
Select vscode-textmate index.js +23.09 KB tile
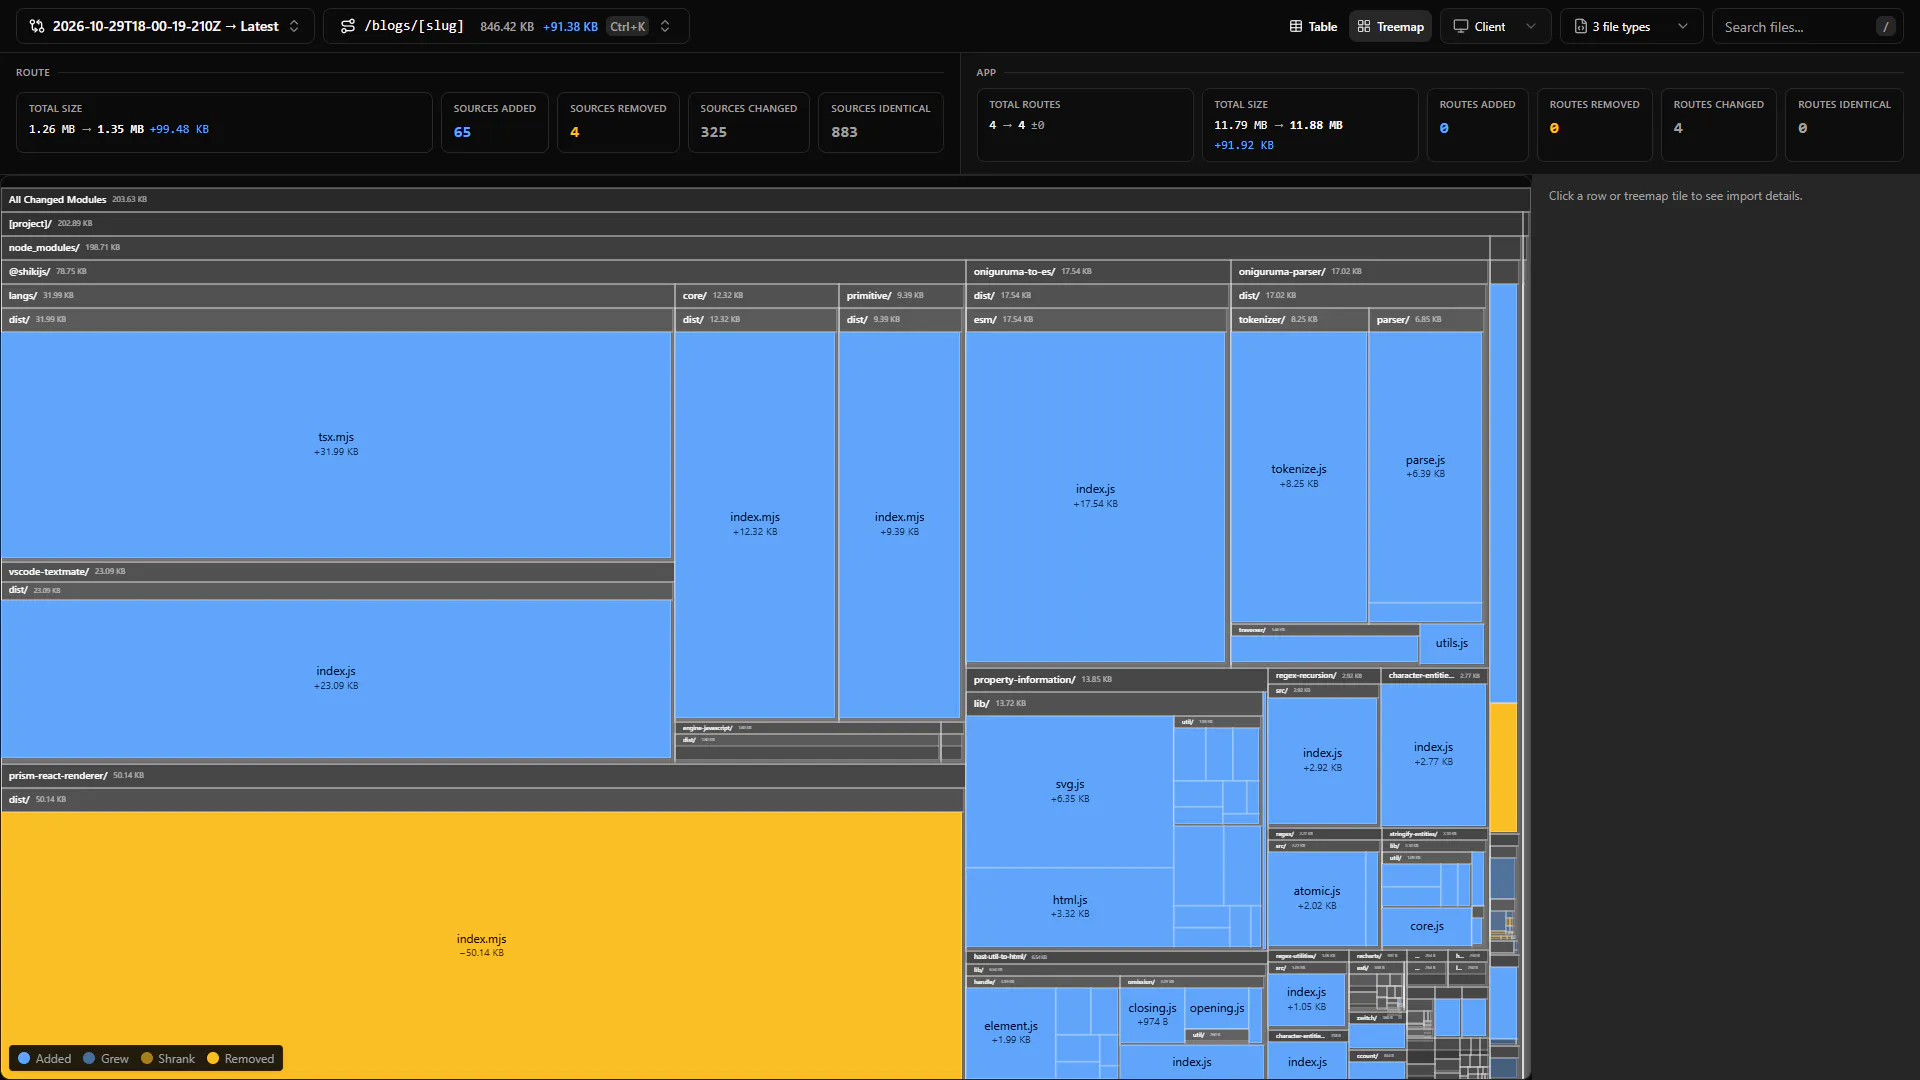[336, 678]
